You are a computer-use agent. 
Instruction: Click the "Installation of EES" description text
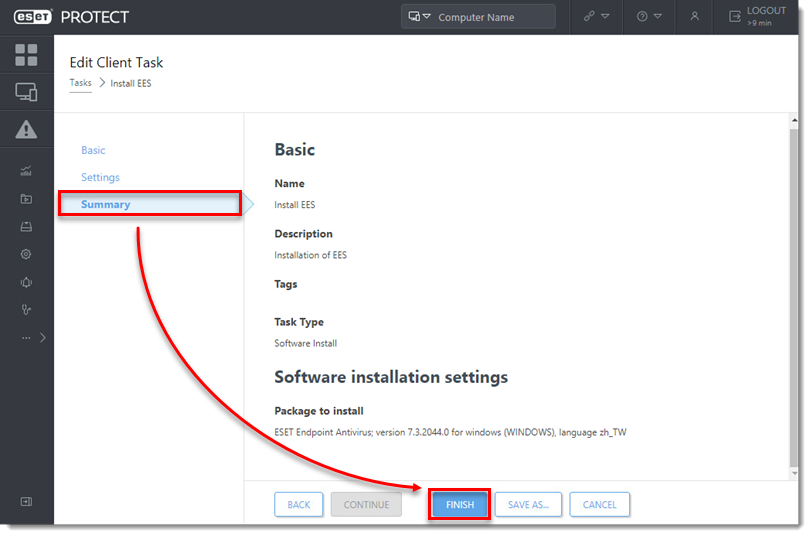click(x=310, y=255)
